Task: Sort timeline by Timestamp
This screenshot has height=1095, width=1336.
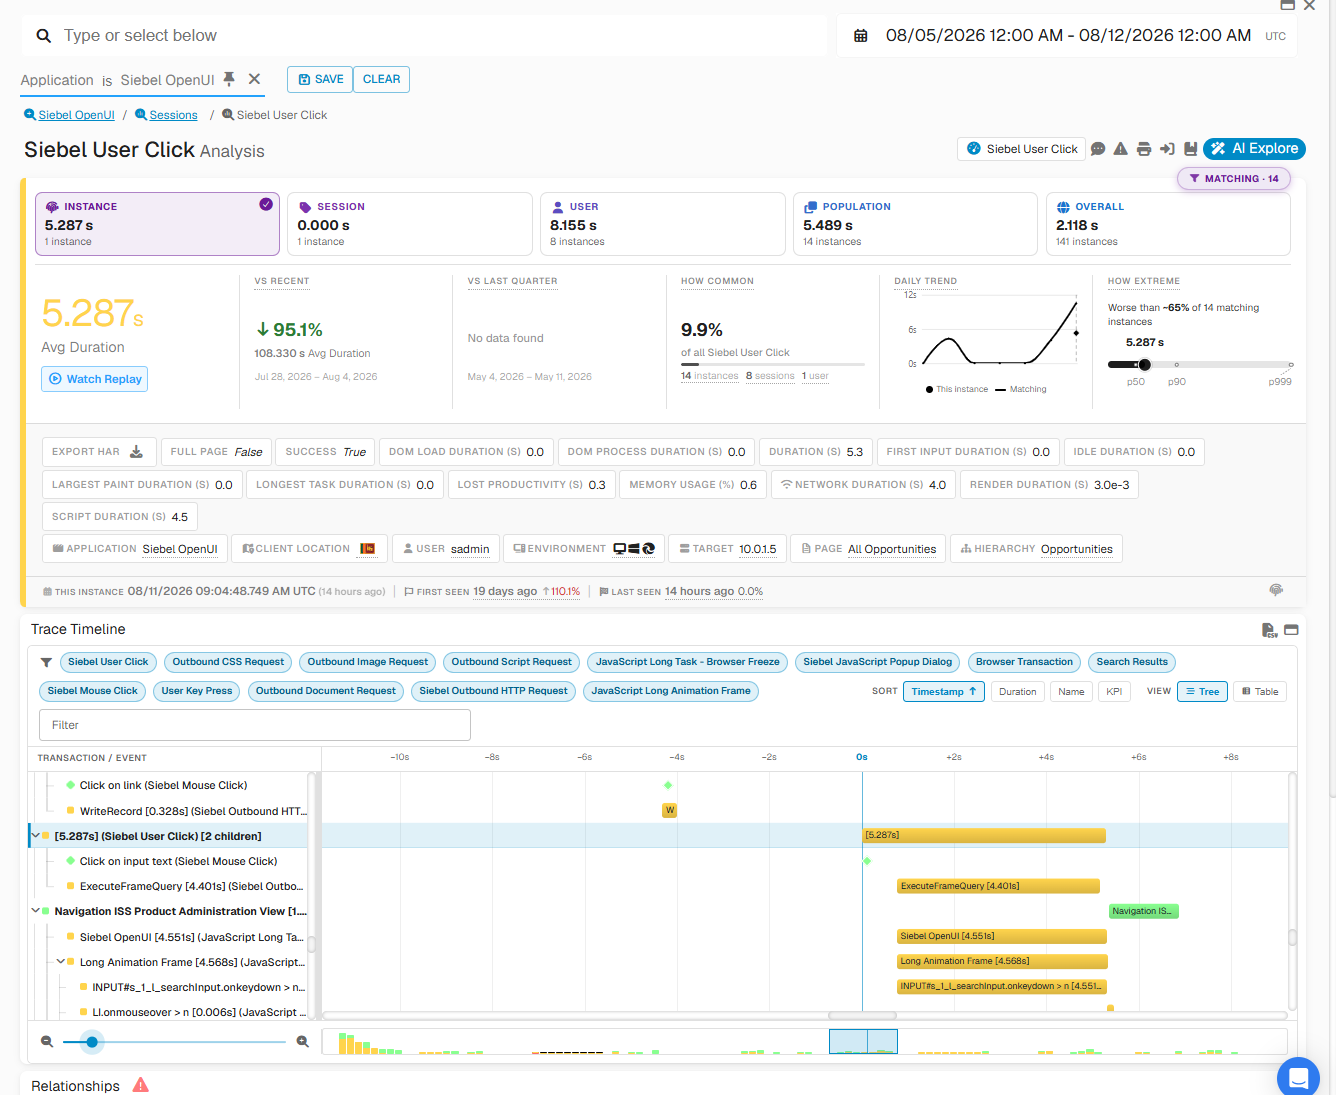Action: coord(943,692)
